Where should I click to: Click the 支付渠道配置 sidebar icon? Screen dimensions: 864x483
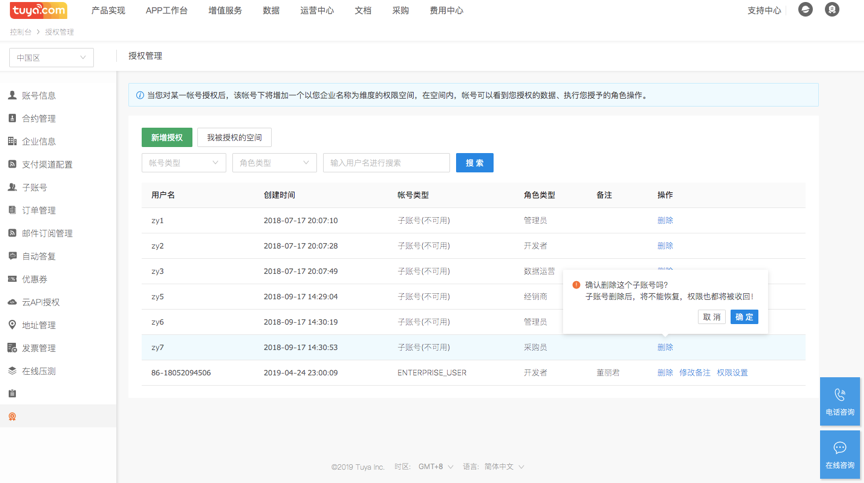12,164
